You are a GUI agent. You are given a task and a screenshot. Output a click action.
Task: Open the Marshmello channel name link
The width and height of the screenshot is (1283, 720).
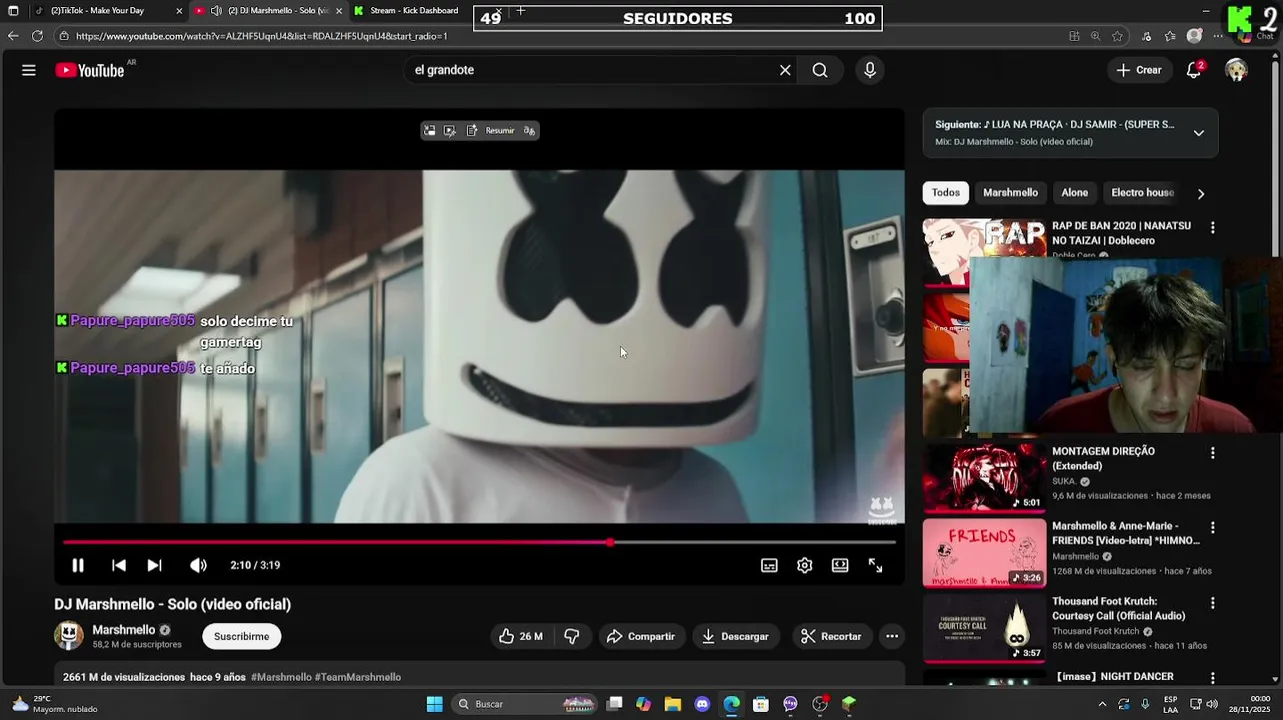[124, 630]
